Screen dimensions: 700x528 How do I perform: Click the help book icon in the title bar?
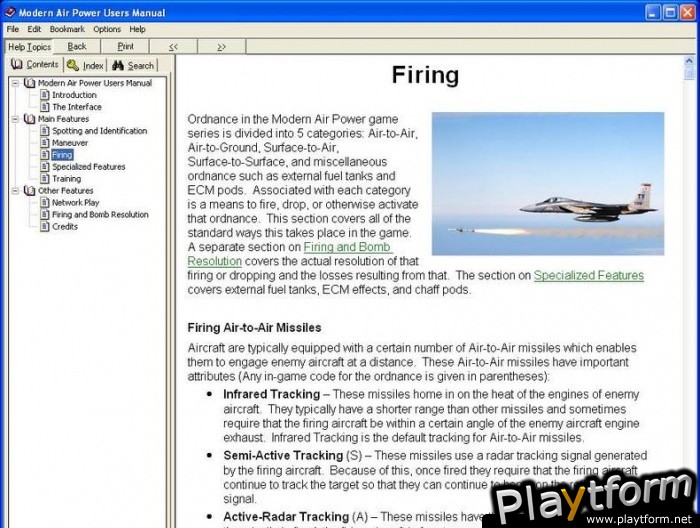10,12
